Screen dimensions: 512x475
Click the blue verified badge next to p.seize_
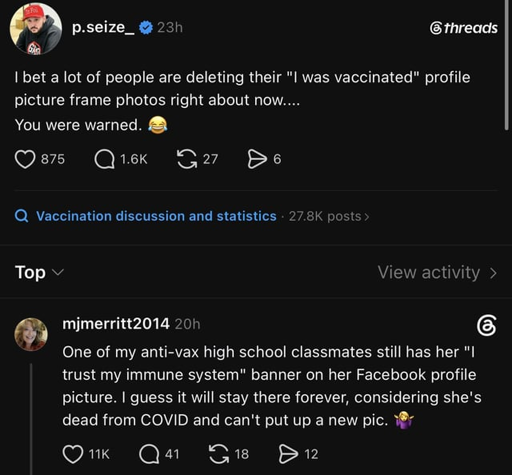coord(145,28)
